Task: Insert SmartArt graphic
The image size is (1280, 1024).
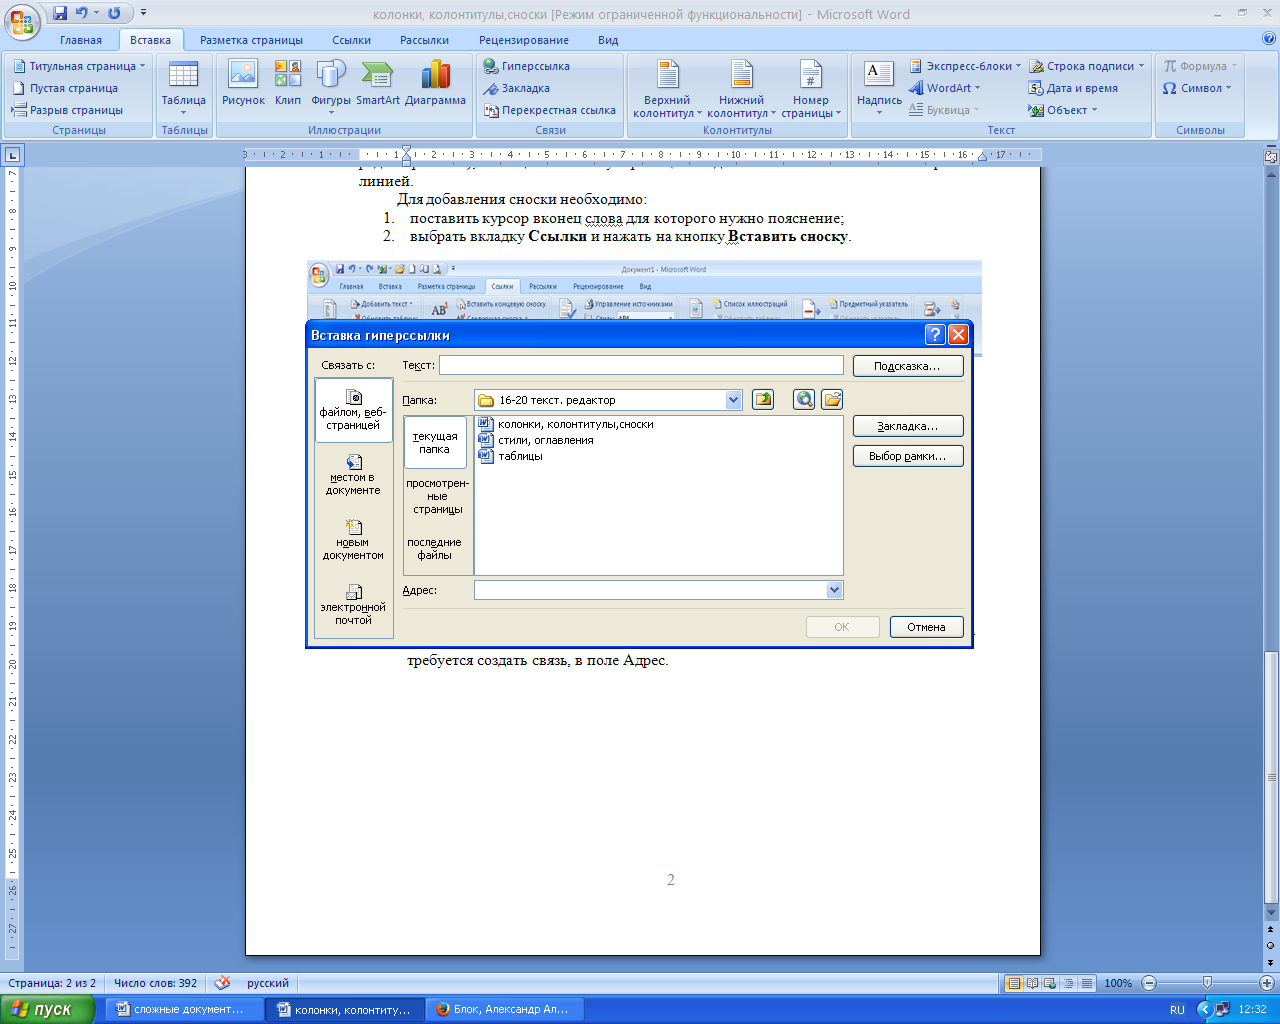Action: 377,83
